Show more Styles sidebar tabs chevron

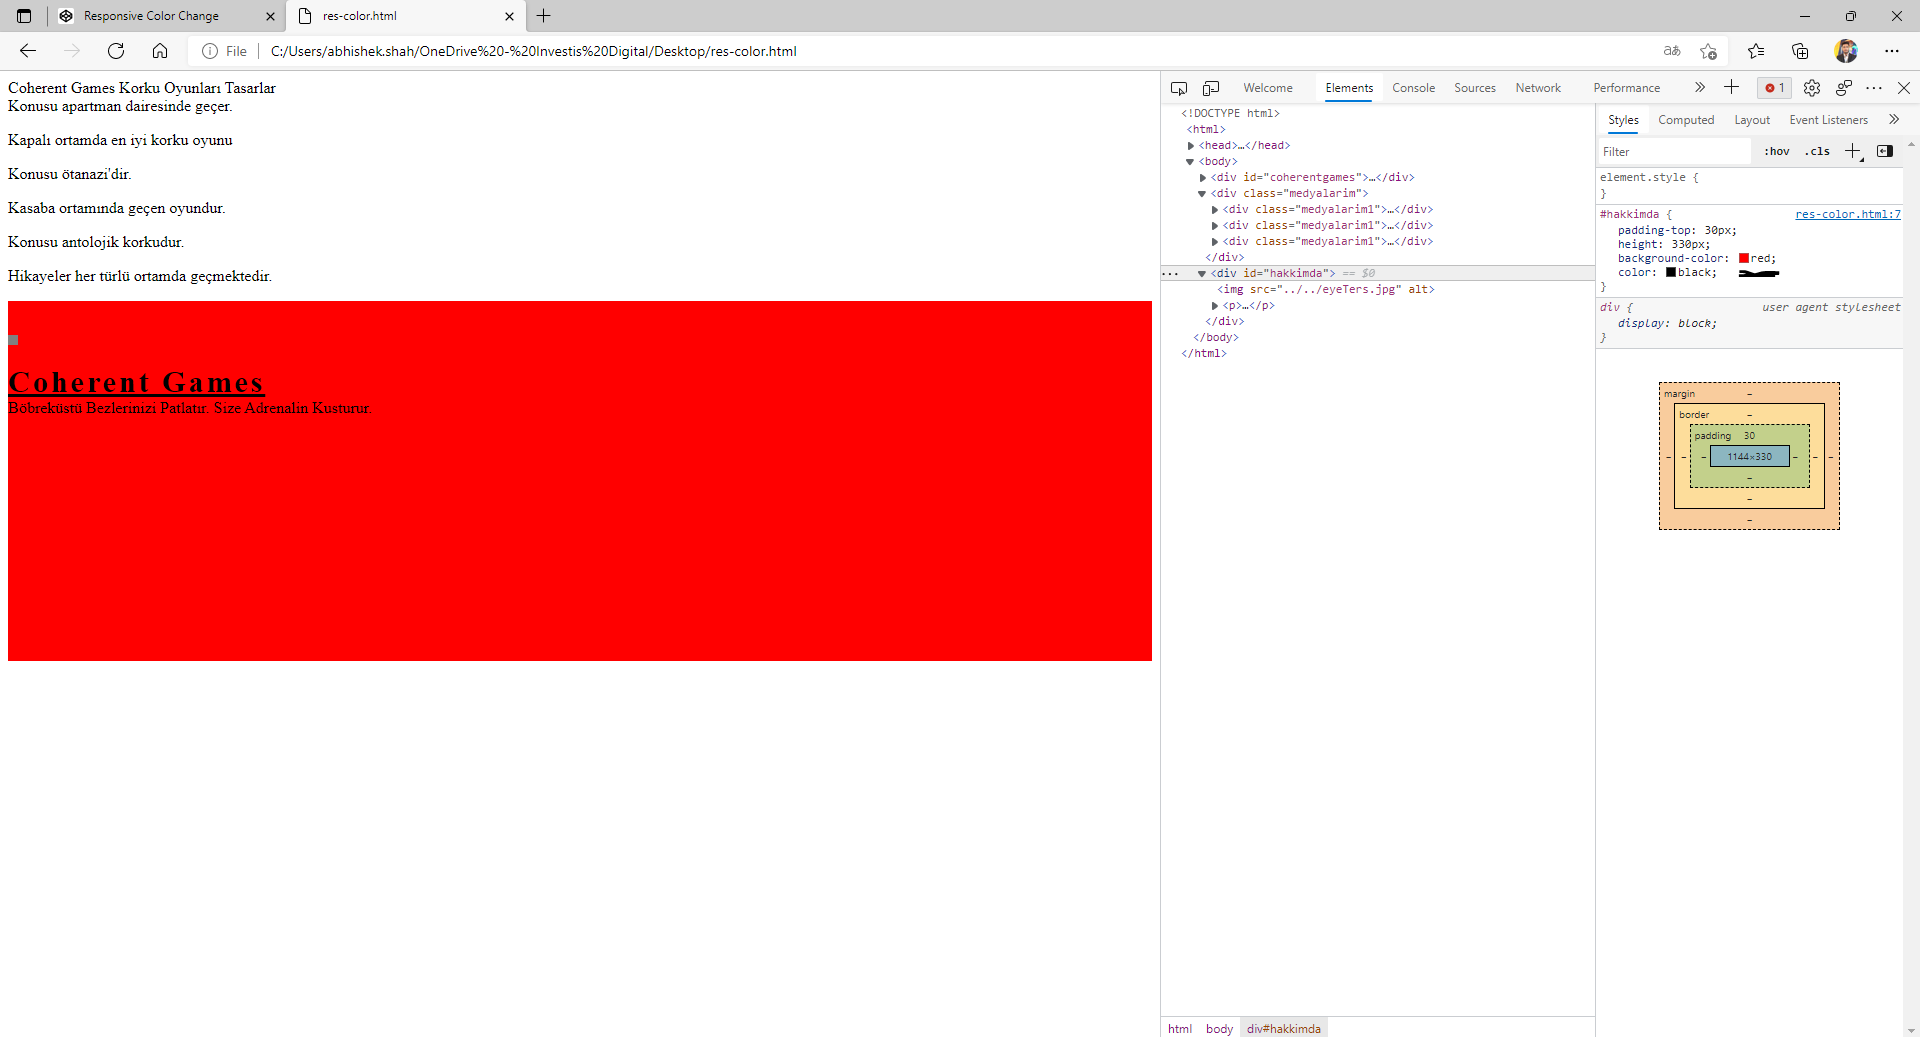pos(1894,119)
